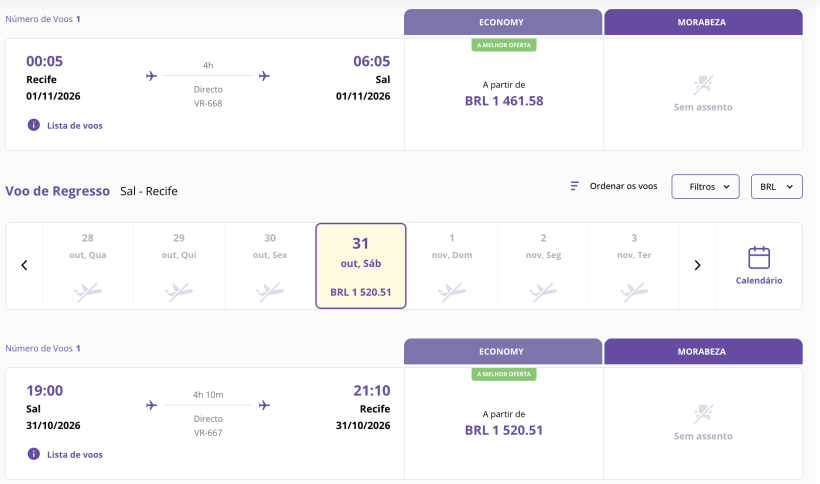
Task: Click info icon beside Sal departure flight list
Action: 33,454
